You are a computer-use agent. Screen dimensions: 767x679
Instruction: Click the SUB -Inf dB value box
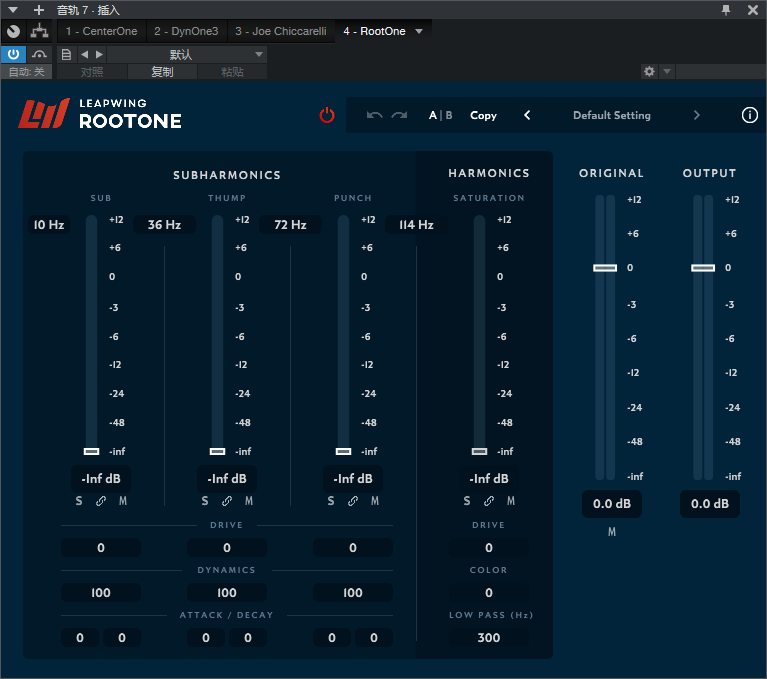pos(101,478)
